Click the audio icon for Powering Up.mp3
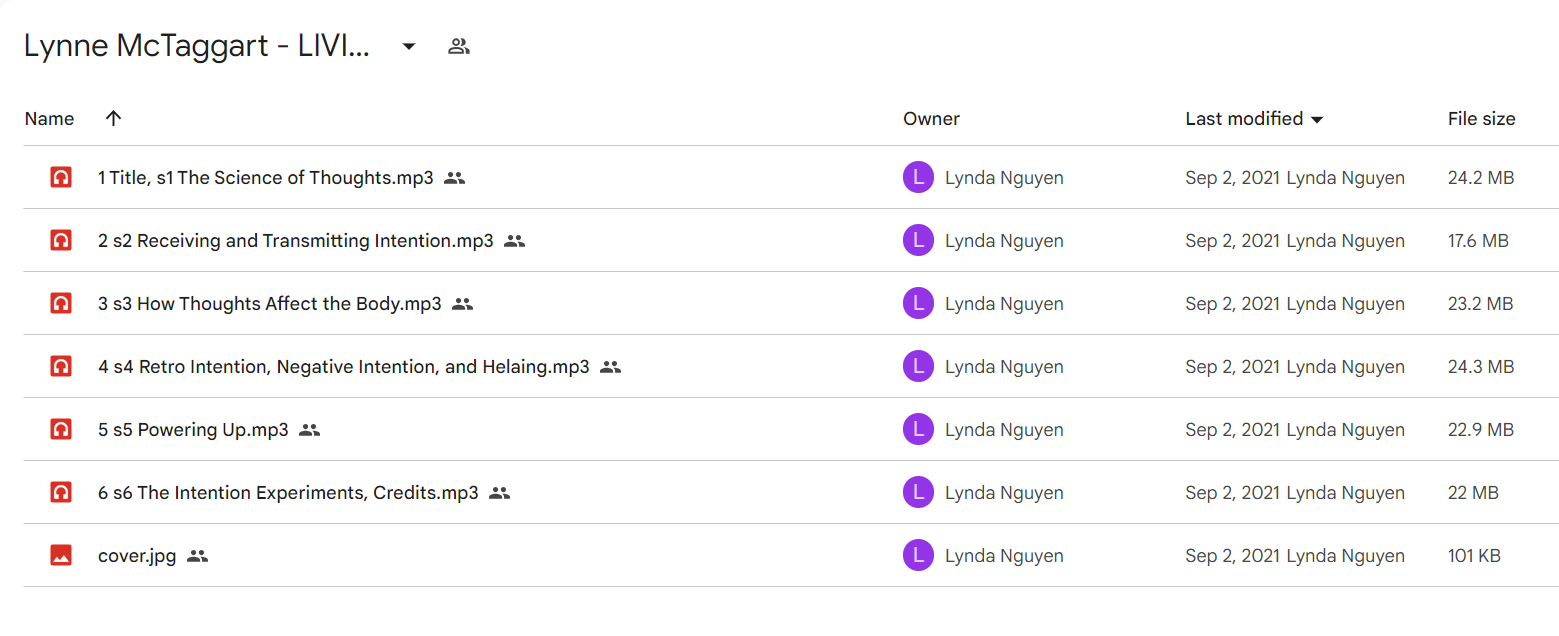The height and width of the screenshot is (636, 1559). (x=61, y=430)
